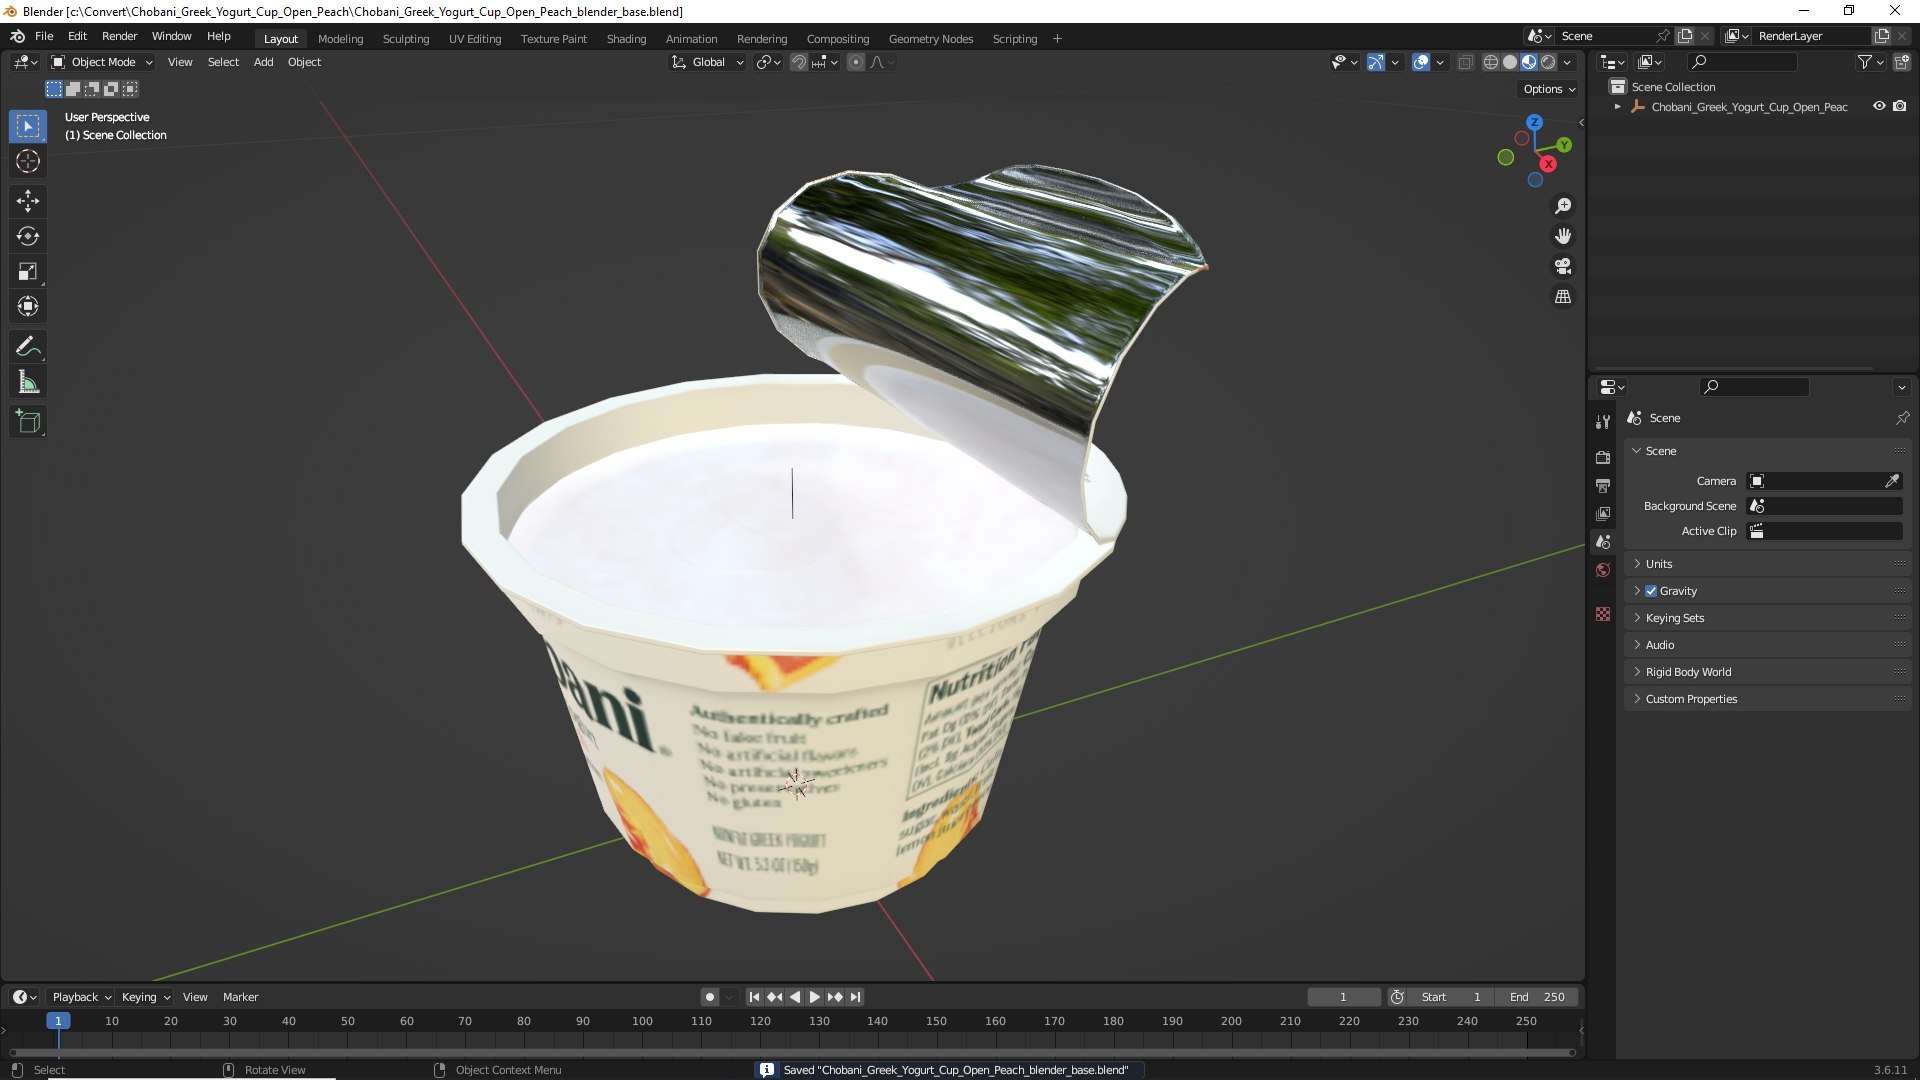Image resolution: width=1920 pixels, height=1080 pixels.
Task: Add new workspace with plus icon
Action: click(x=1057, y=39)
